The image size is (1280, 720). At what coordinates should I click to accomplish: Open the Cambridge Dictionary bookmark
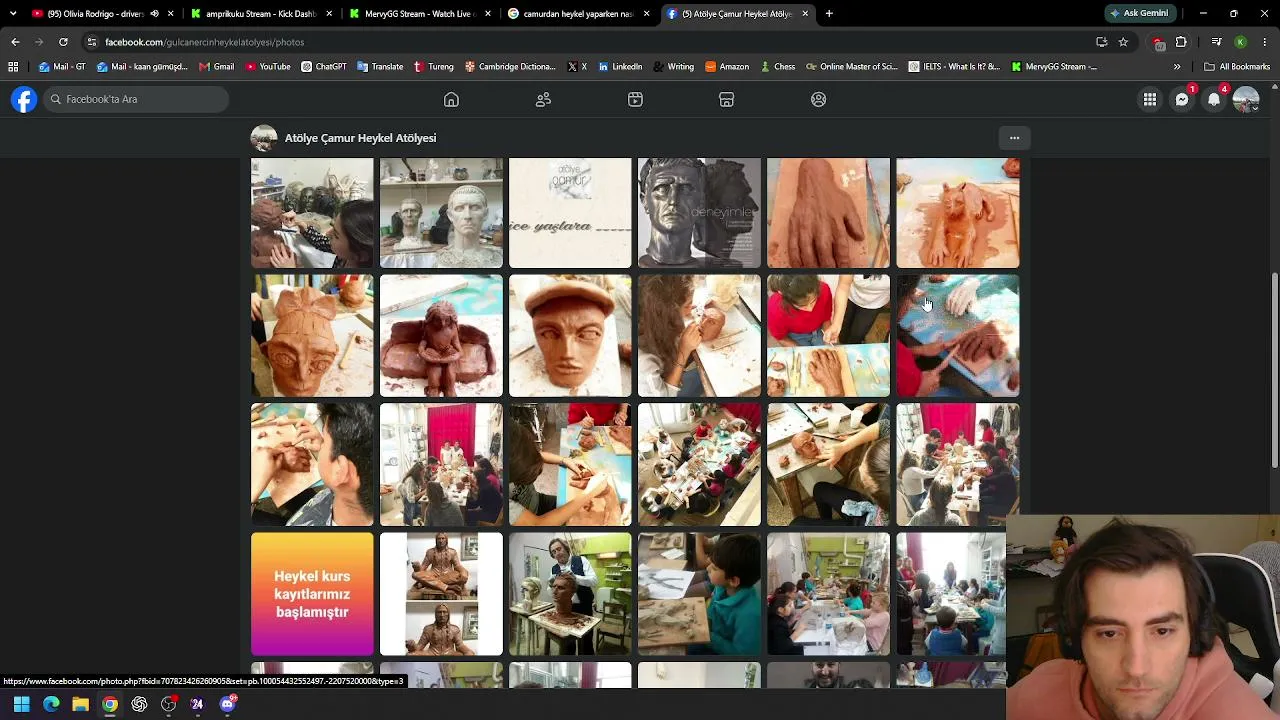[510, 67]
